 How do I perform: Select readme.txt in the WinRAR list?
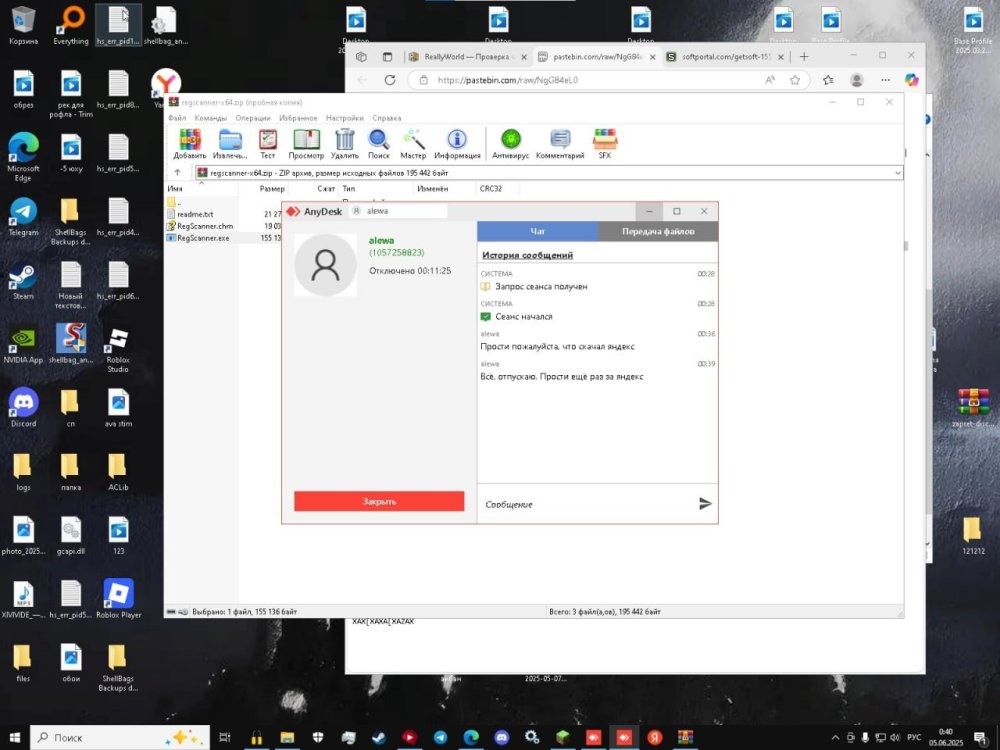pos(195,214)
